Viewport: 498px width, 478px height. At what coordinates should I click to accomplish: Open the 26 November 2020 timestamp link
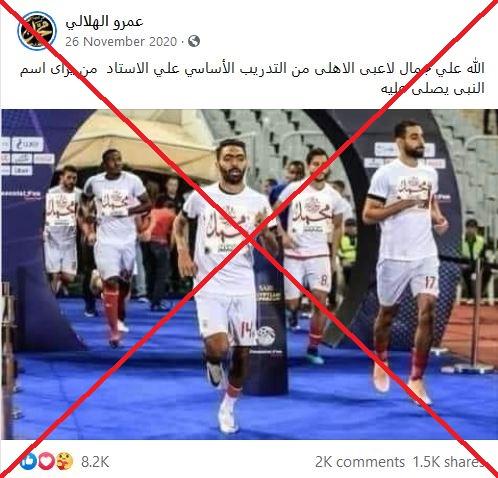(121, 42)
